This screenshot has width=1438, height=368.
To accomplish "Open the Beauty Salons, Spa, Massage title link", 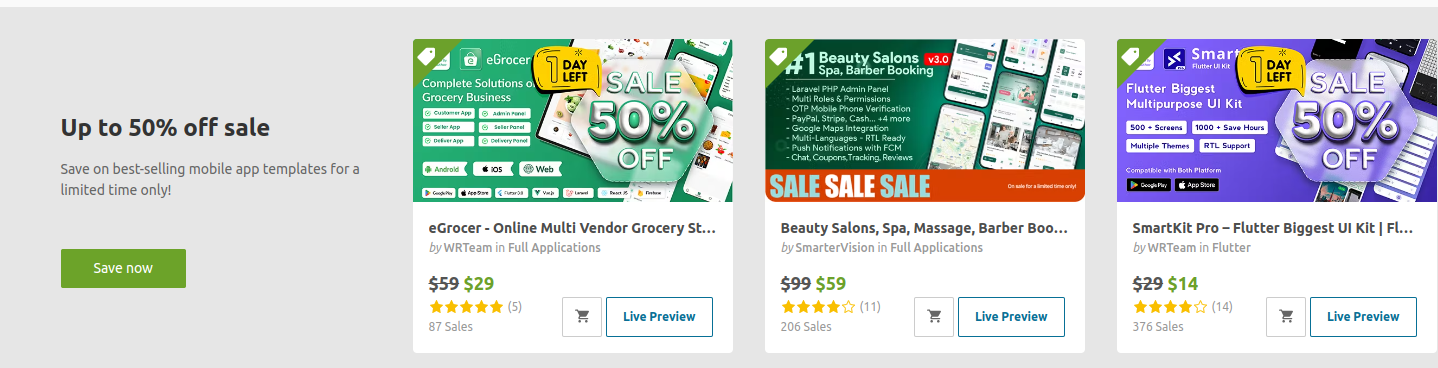I will [924, 228].
